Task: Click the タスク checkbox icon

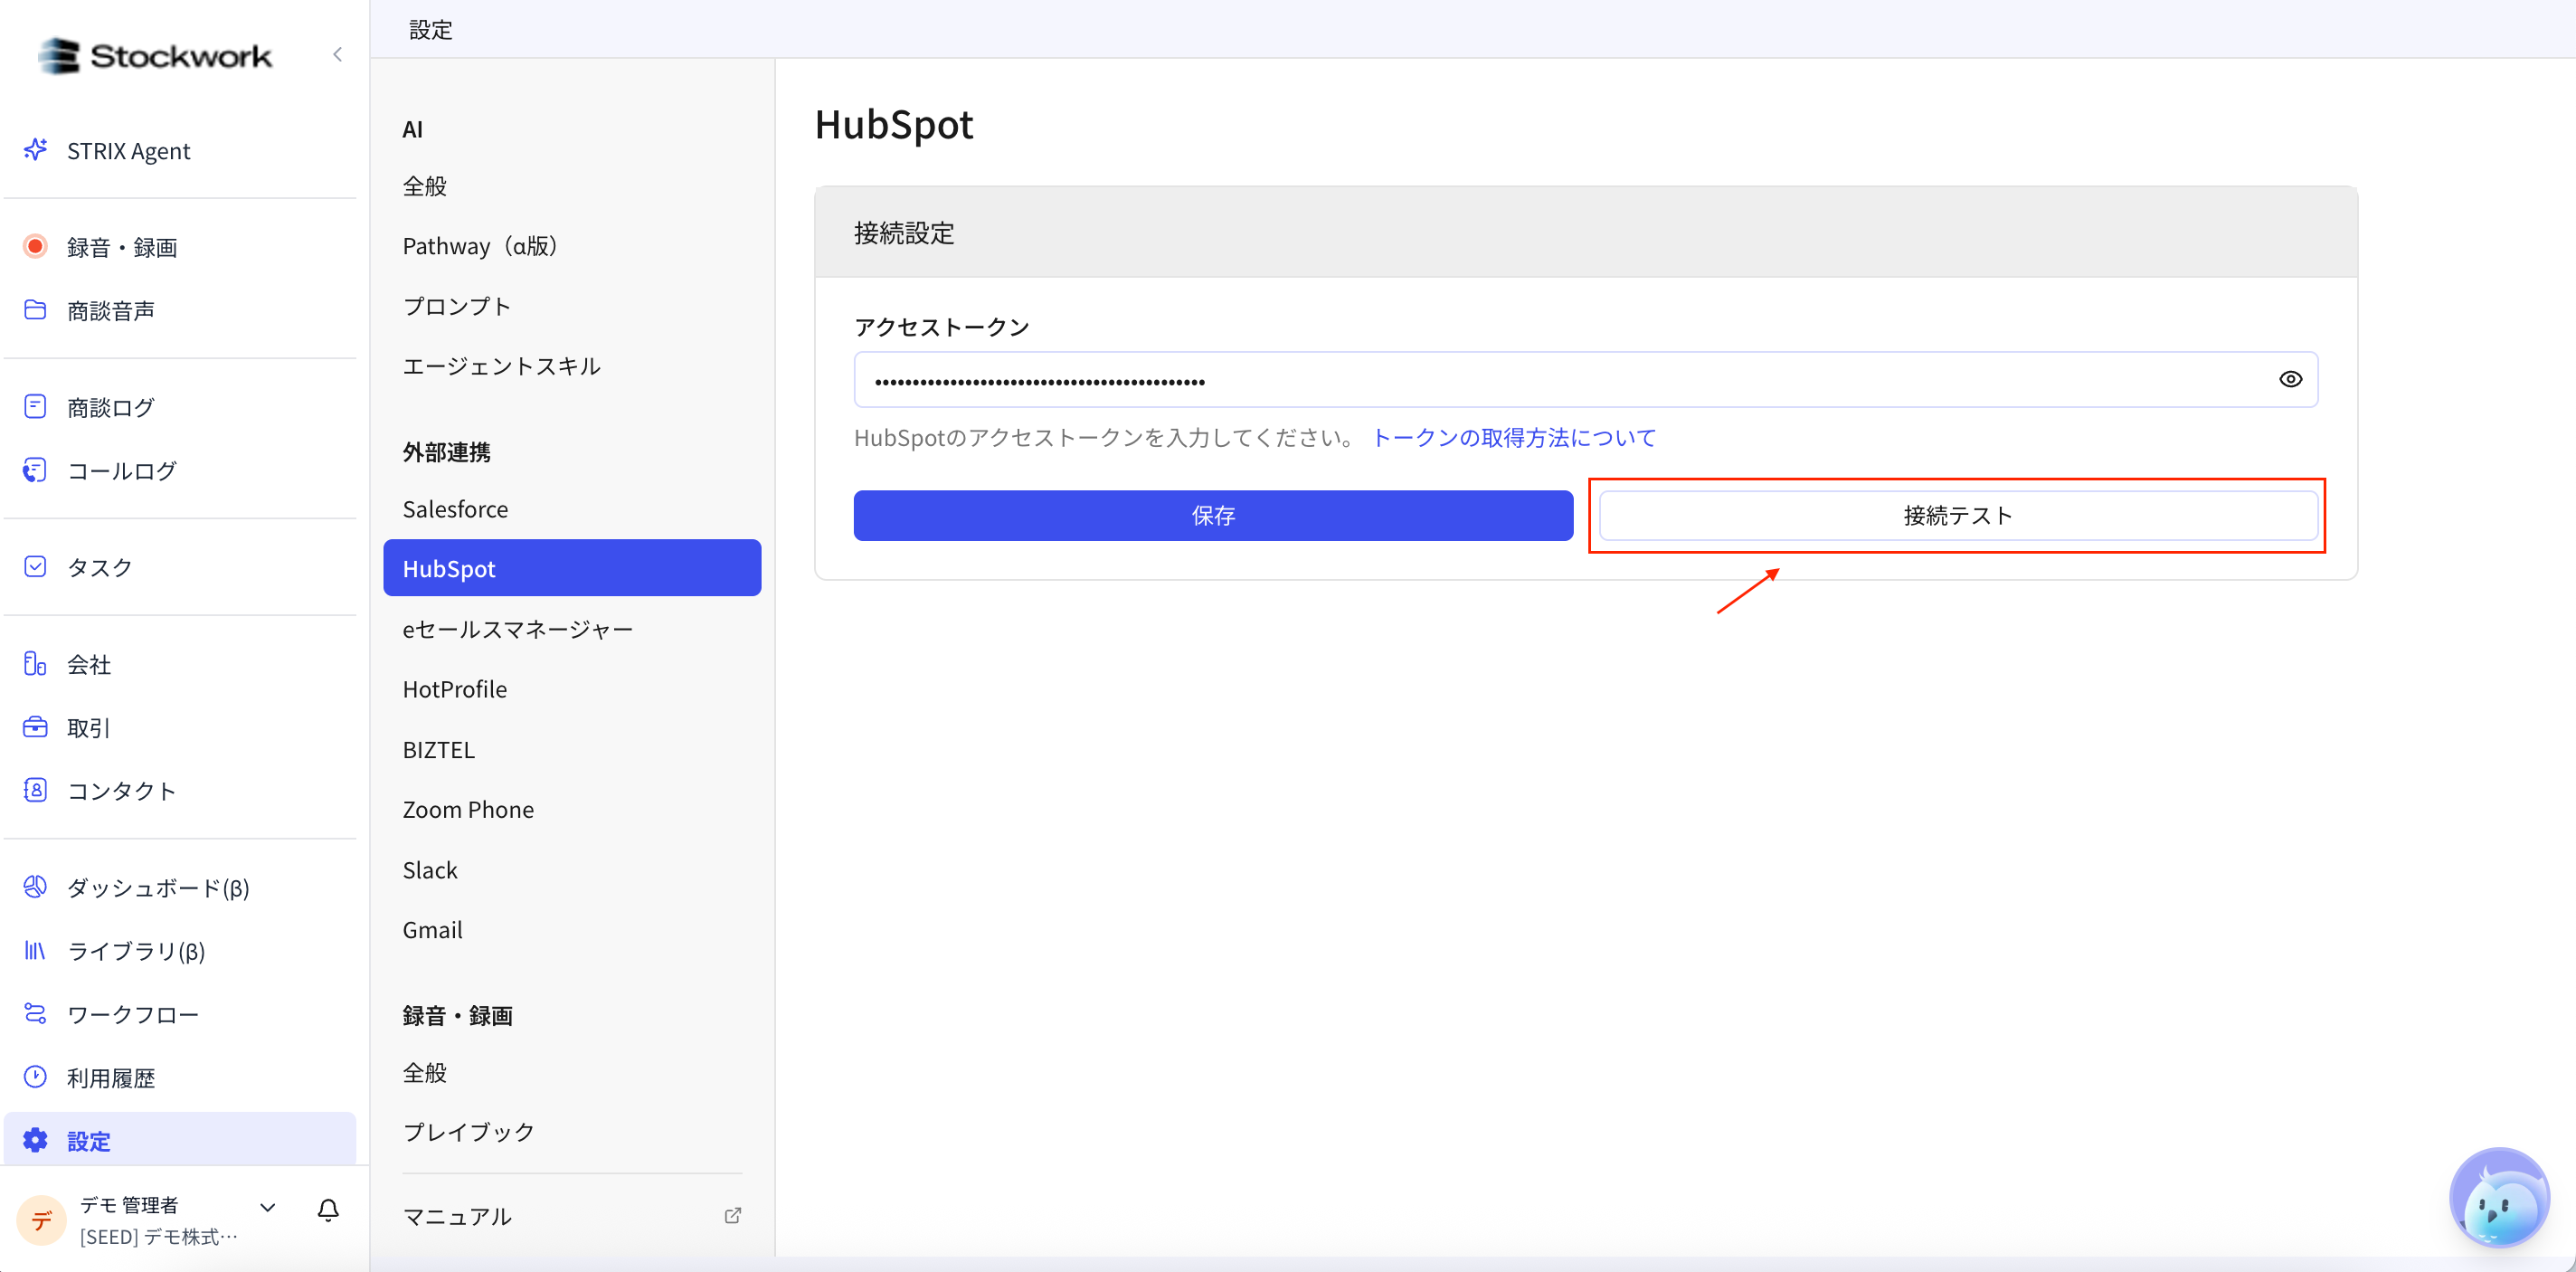Action: (x=35, y=567)
